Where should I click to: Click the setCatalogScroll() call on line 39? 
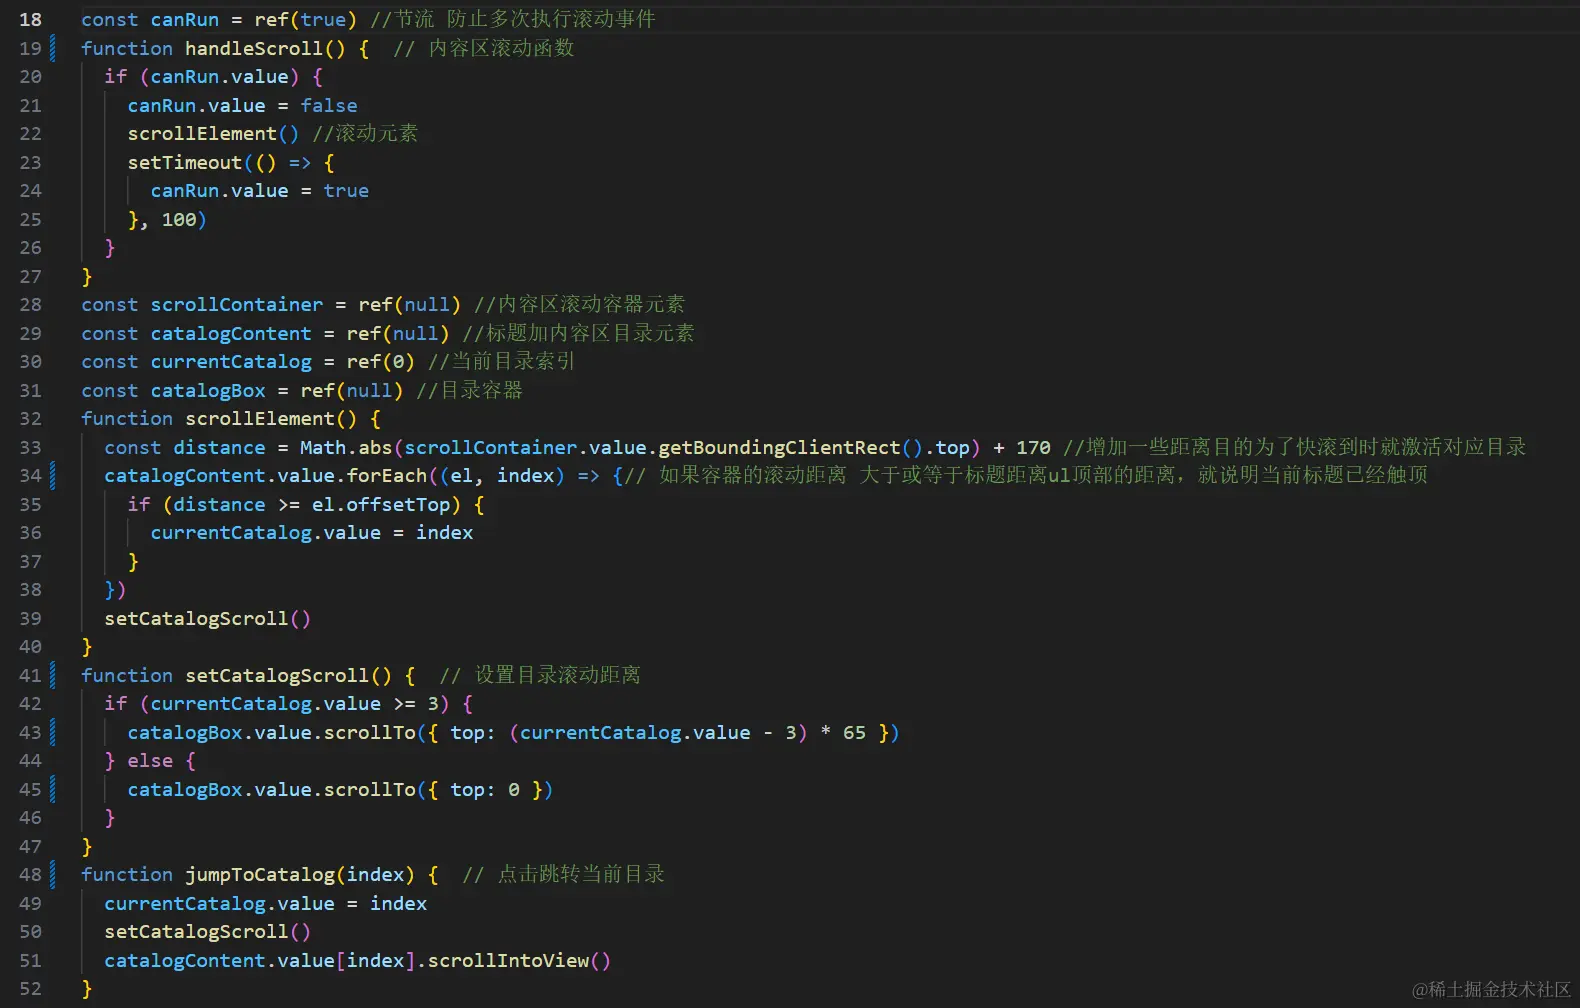[208, 618]
